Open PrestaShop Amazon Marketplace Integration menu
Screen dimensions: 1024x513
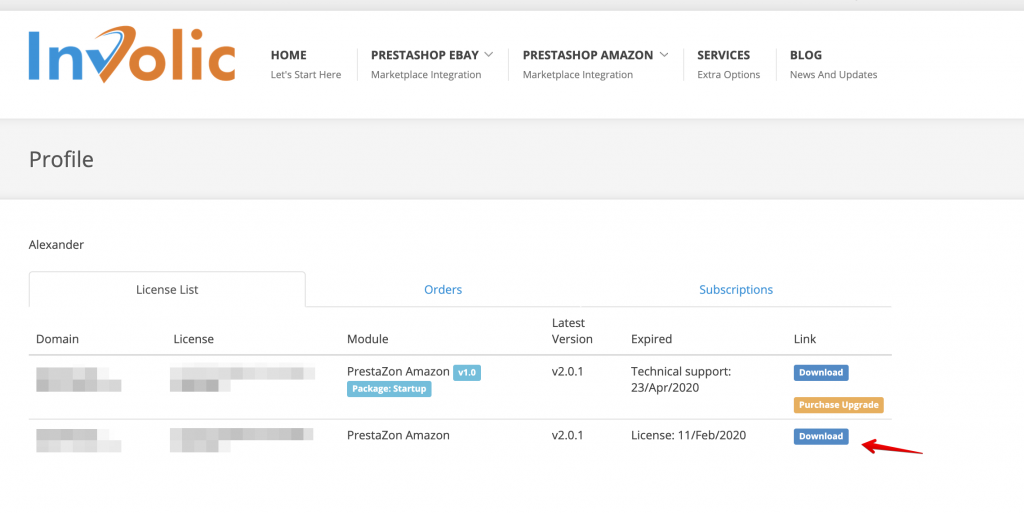point(595,64)
